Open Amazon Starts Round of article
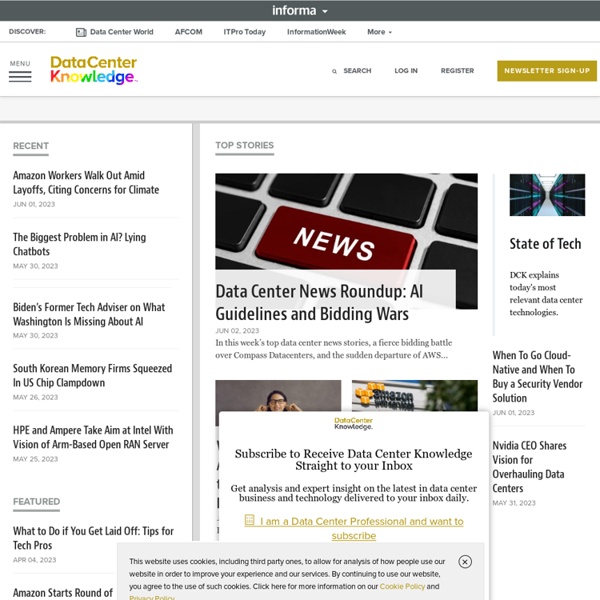 [x=63, y=592]
